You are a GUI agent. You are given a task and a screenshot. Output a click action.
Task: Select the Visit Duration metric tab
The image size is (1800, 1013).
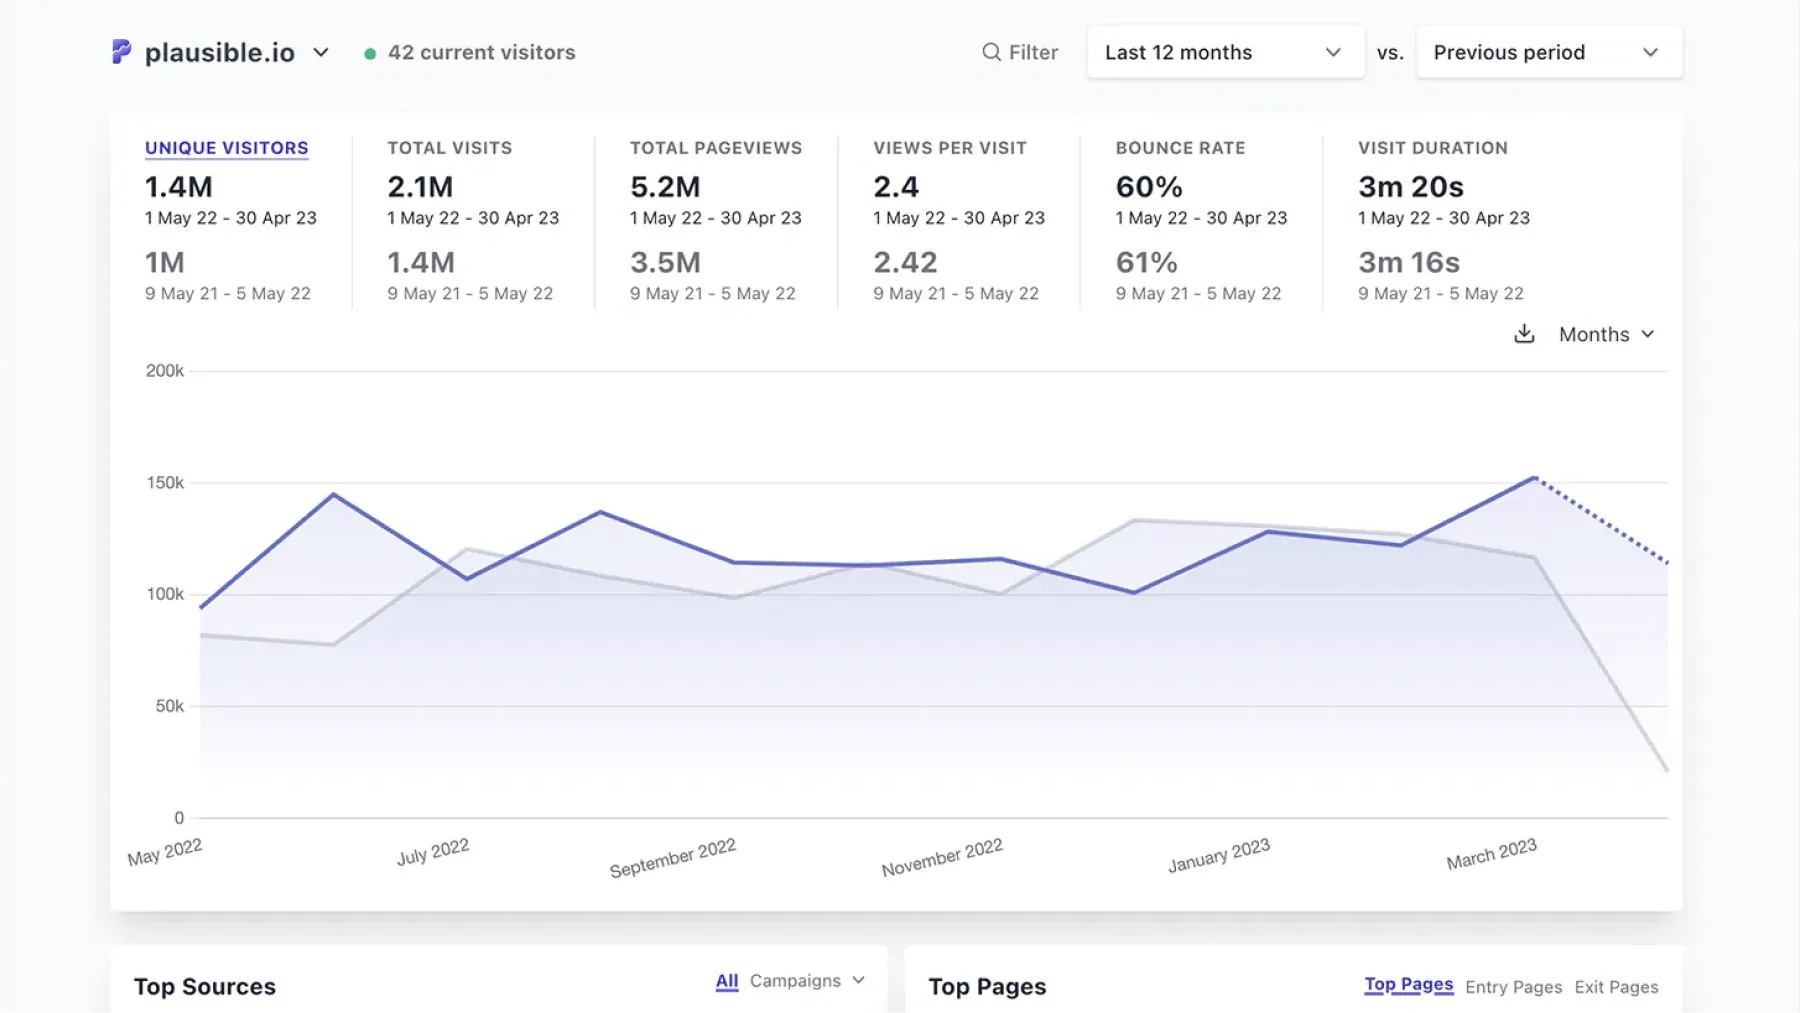coord(1433,148)
